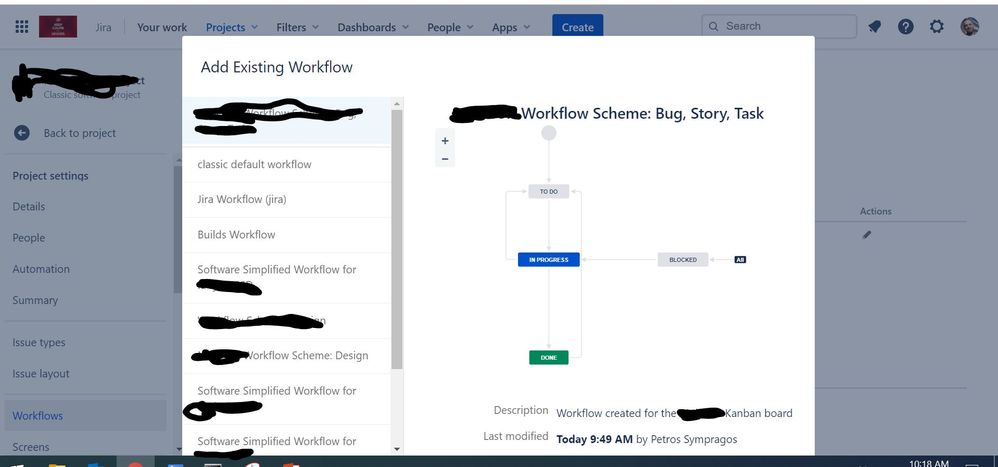Click inside the Search field
Screen dimensions: 998x467
779,27
